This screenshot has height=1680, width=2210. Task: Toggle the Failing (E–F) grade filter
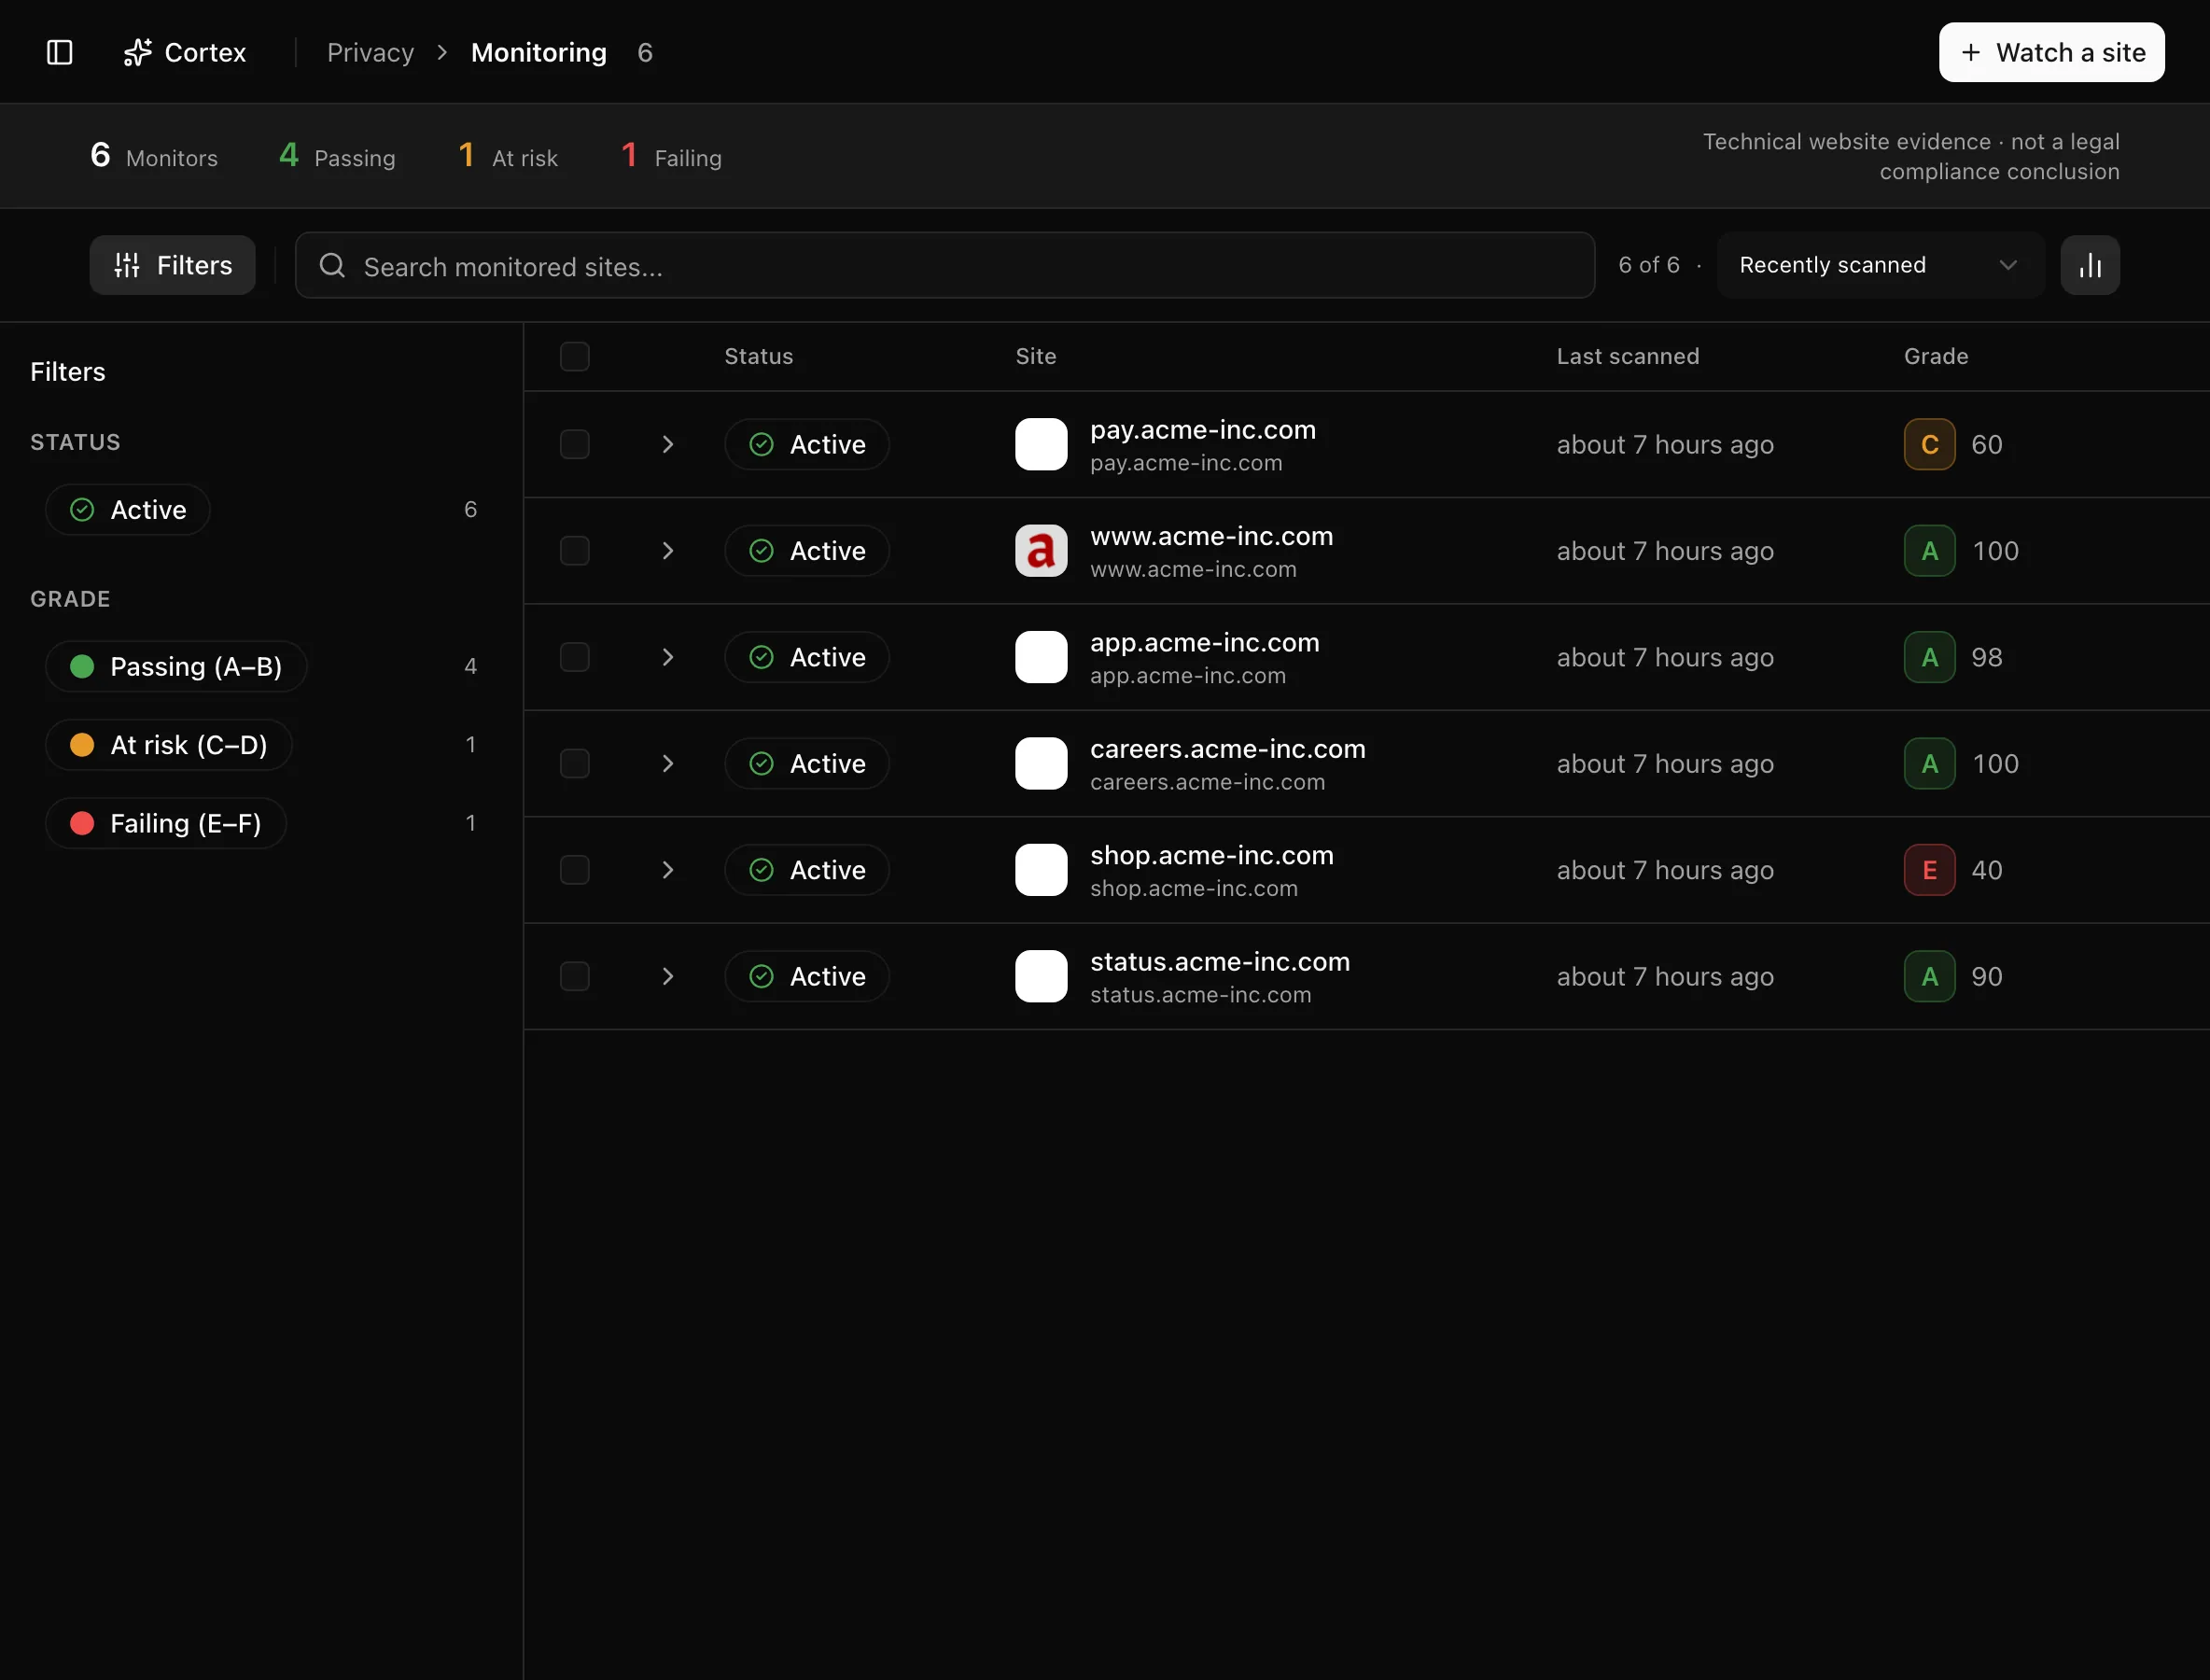coord(166,823)
